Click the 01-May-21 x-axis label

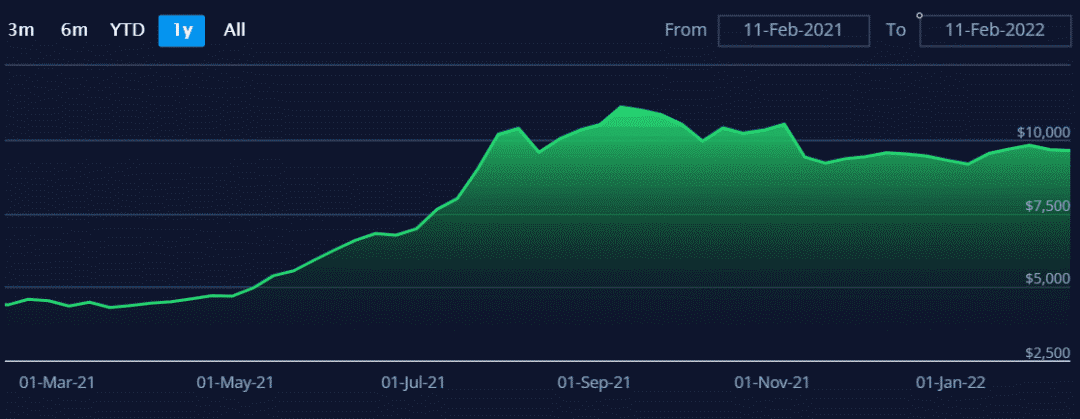[x=235, y=383]
